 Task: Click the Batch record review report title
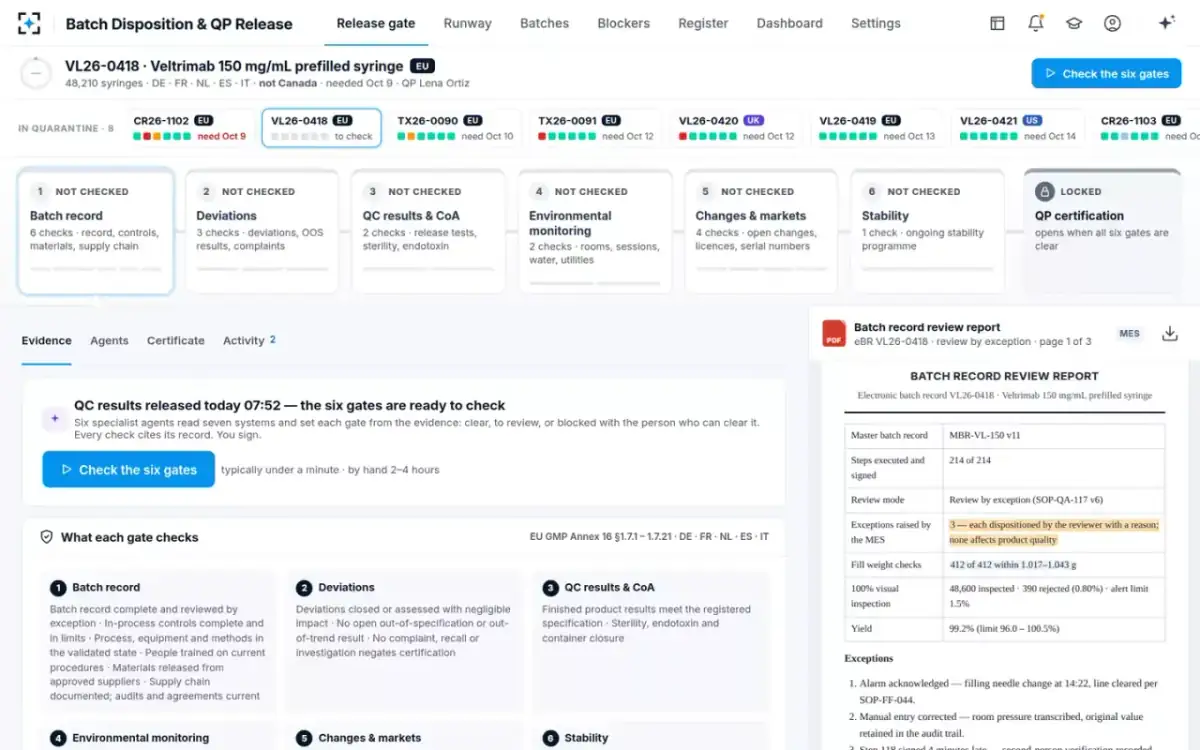927,327
